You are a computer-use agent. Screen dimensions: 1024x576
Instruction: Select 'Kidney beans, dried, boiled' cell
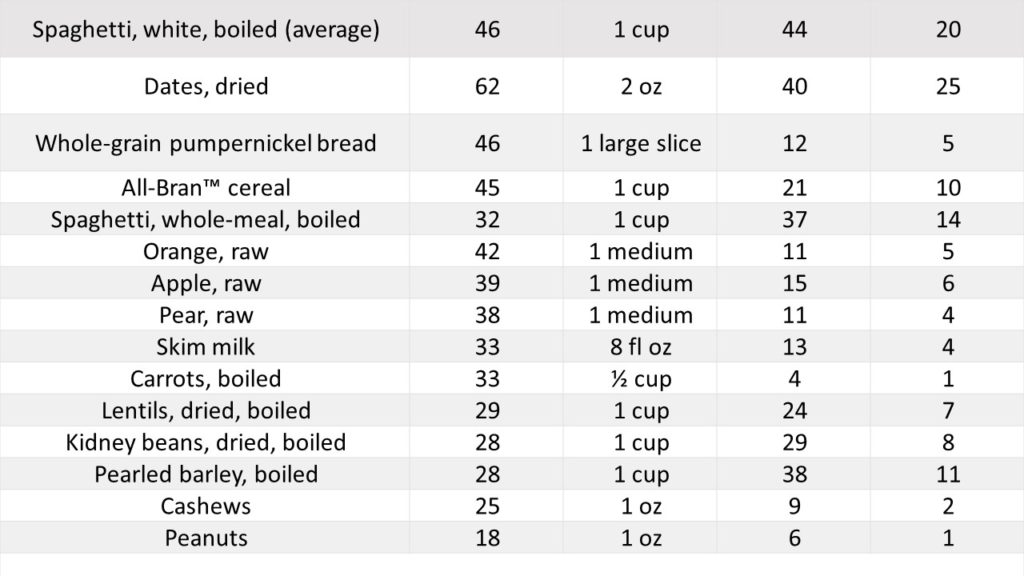pyautogui.click(x=206, y=443)
